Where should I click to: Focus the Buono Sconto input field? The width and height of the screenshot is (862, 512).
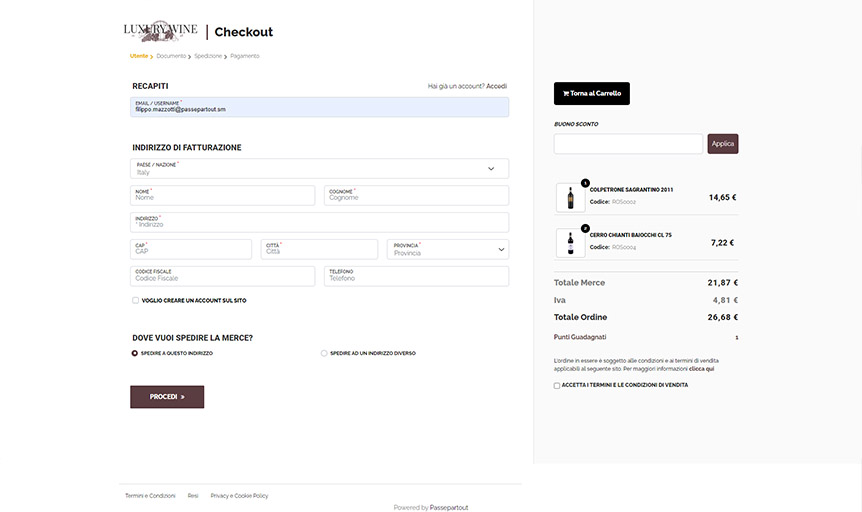628,144
